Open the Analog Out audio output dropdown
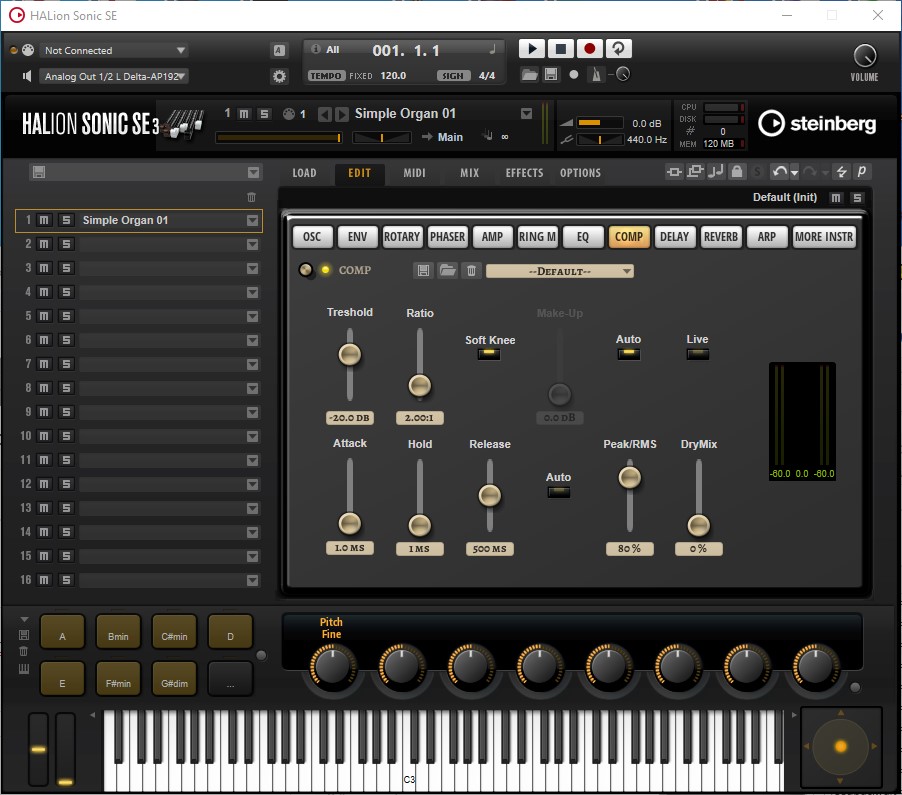Image resolution: width=902 pixels, height=795 pixels. click(x=114, y=76)
